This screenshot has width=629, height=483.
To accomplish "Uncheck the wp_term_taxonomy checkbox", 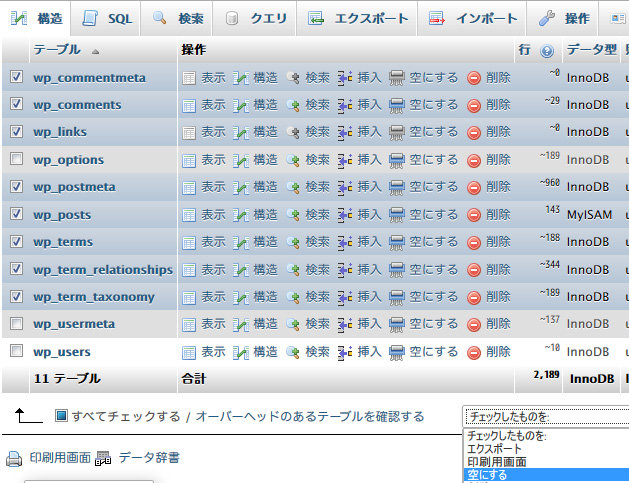I will [16, 297].
